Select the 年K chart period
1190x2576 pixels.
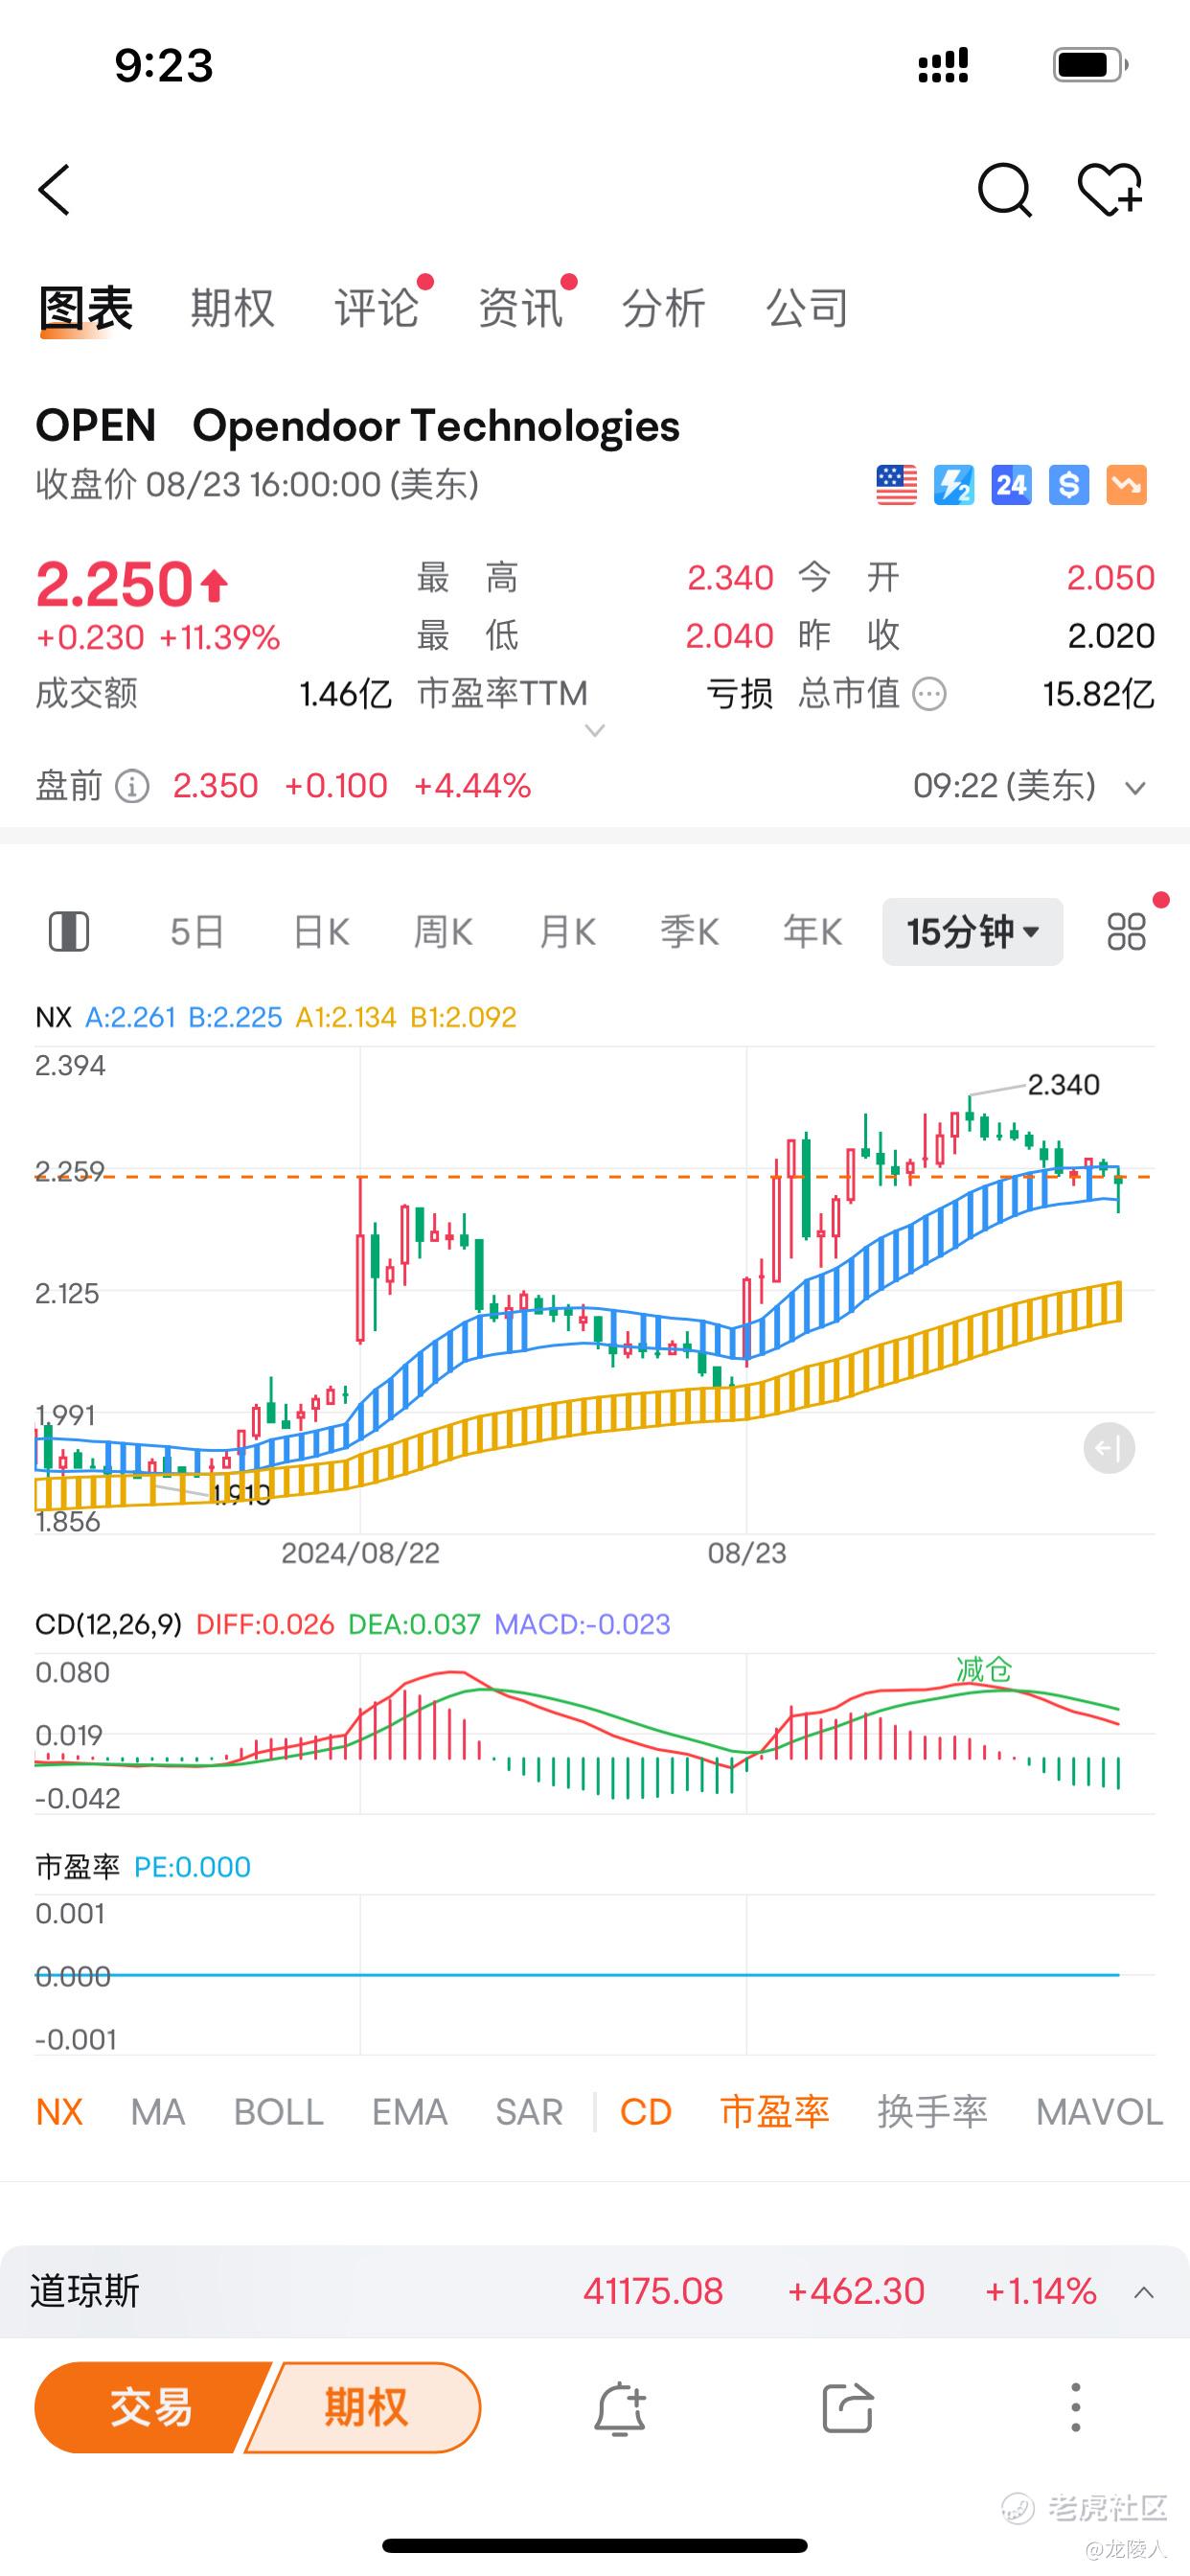tap(813, 932)
